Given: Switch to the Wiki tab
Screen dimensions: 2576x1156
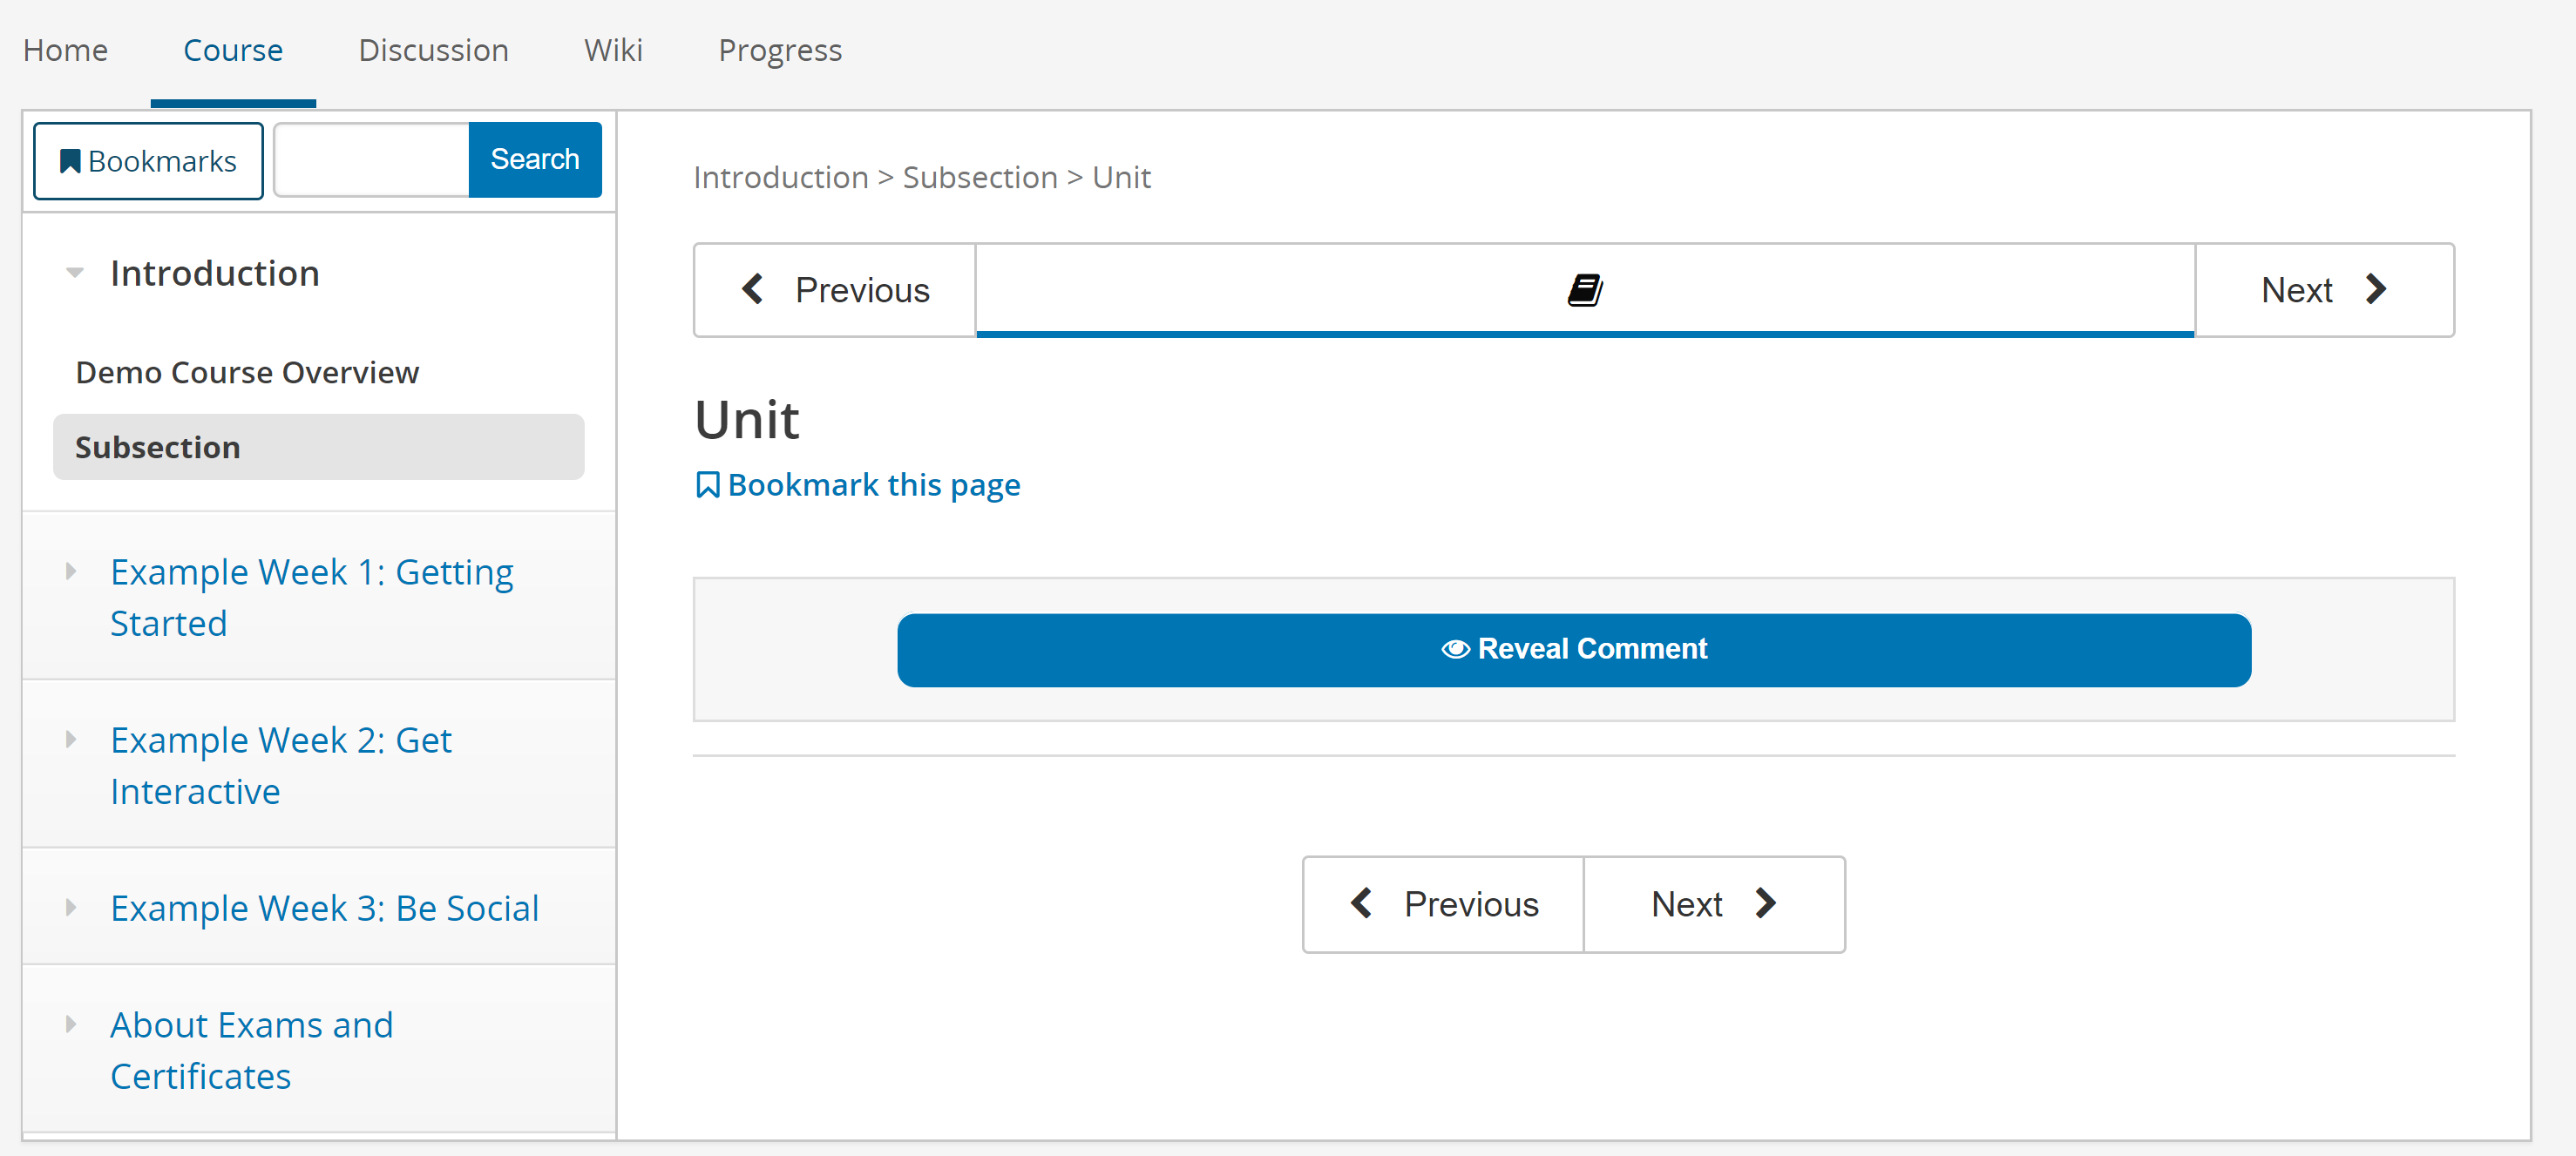Looking at the screenshot, I should (x=613, y=50).
